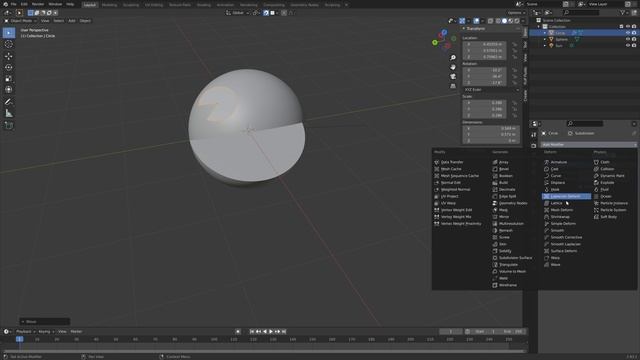Click the viewport pan hand icon

pos(453,67)
